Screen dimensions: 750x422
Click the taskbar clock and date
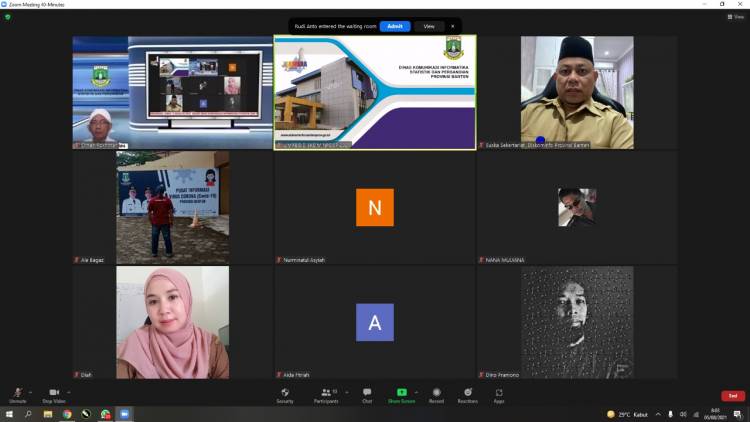715,414
